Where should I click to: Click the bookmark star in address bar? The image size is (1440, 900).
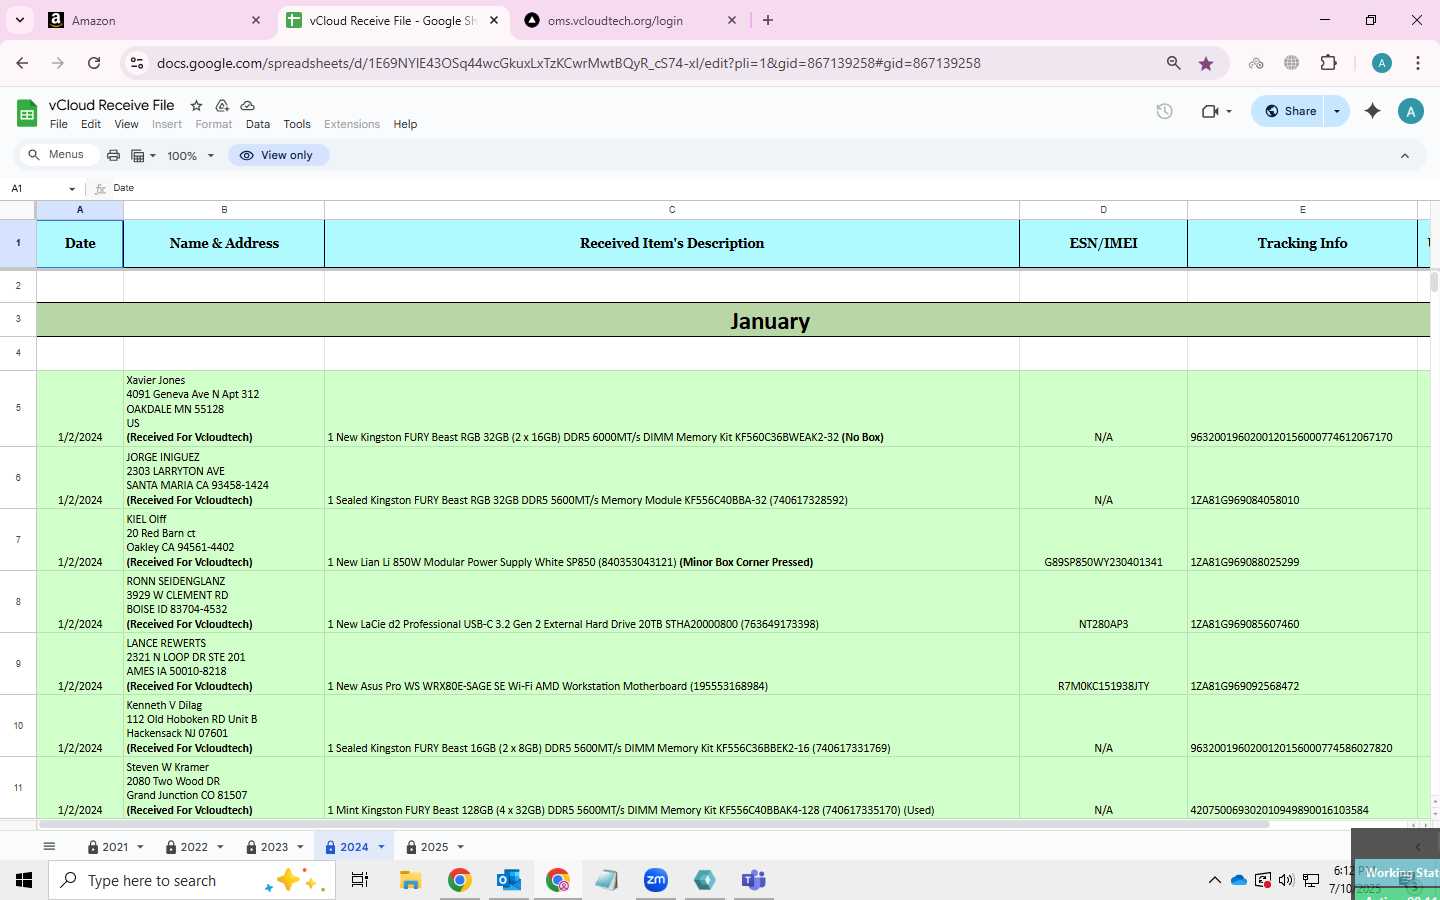click(x=1206, y=63)
